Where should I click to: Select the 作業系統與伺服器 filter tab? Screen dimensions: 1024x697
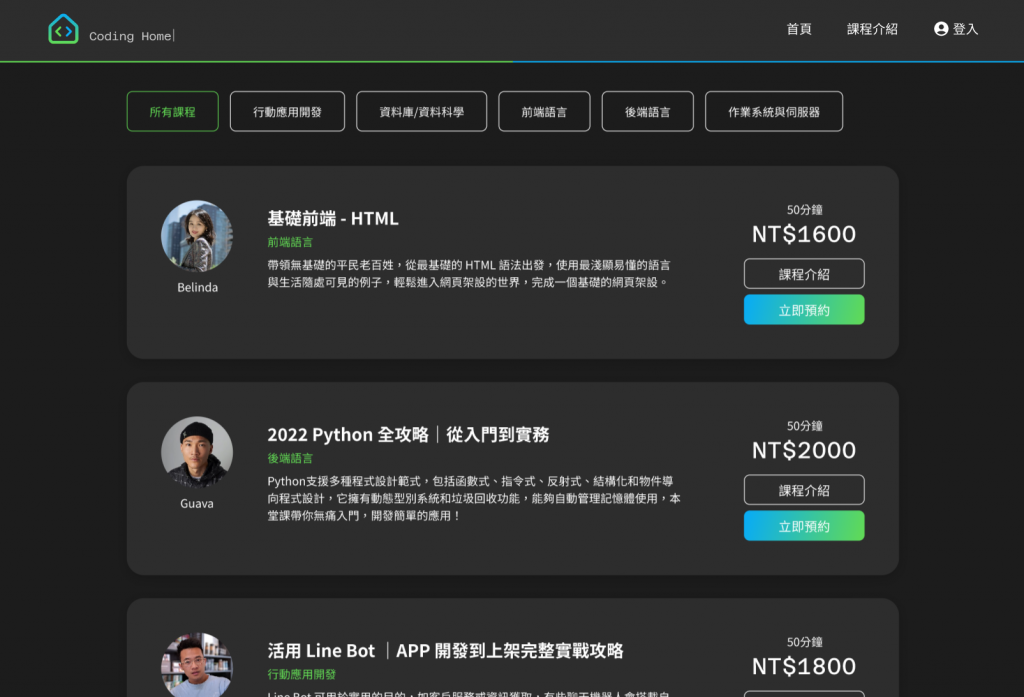[x=774, y=112]
